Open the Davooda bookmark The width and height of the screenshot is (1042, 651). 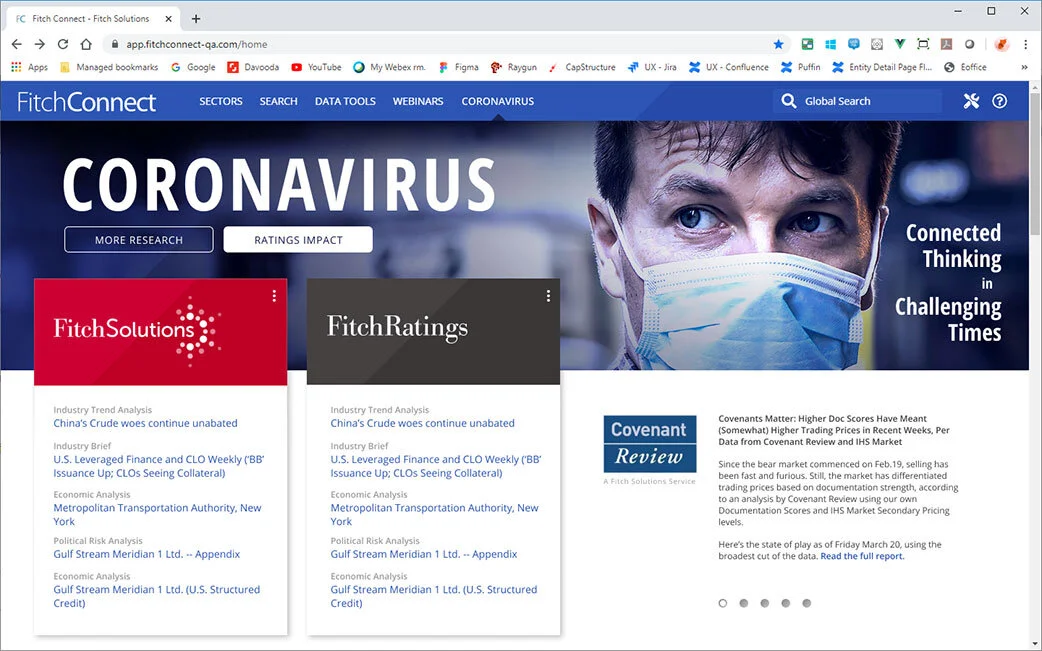(x=253, y=67)
